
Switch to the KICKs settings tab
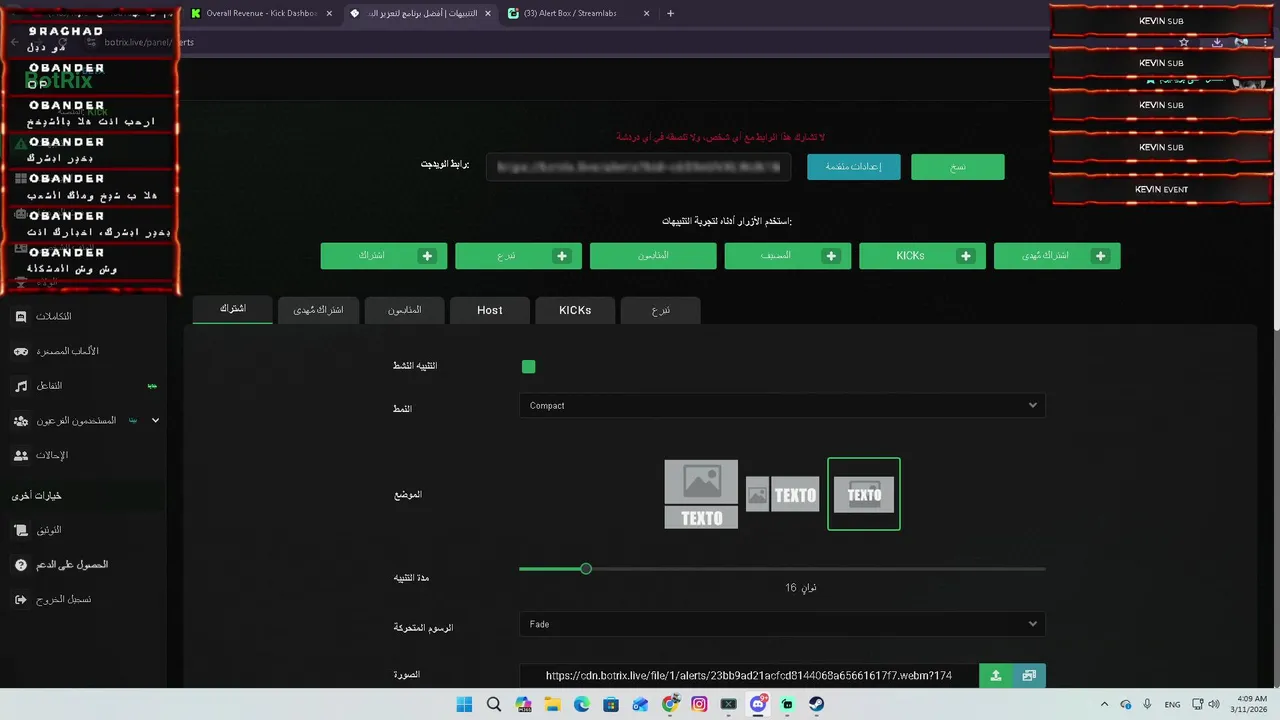click(x=575, y=310)
